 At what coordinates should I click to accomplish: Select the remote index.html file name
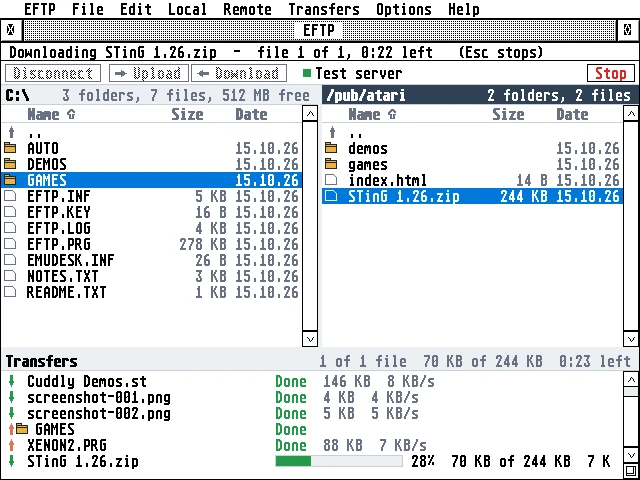click(x=387, y=180)
